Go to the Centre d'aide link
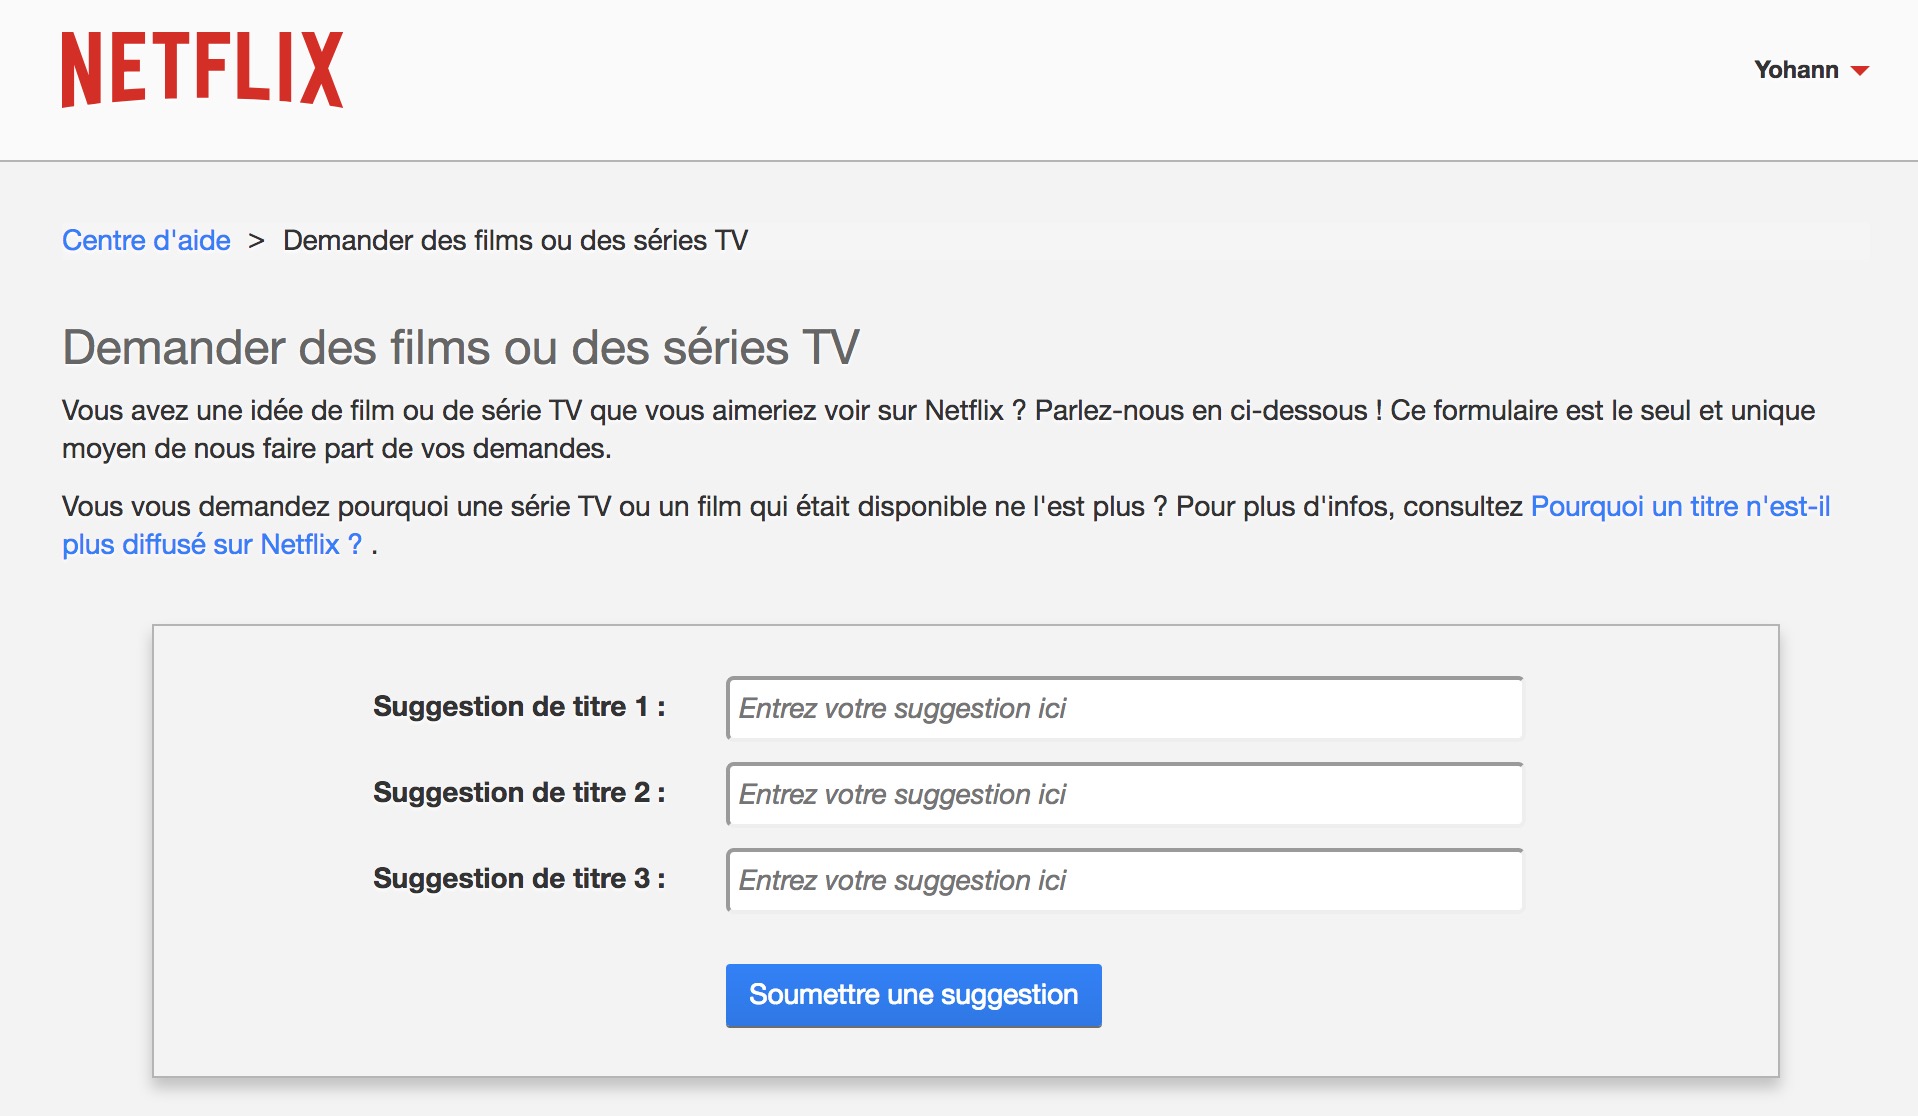The width and height of the screenshot is (1918, 1116). click(x=146, y=240)
